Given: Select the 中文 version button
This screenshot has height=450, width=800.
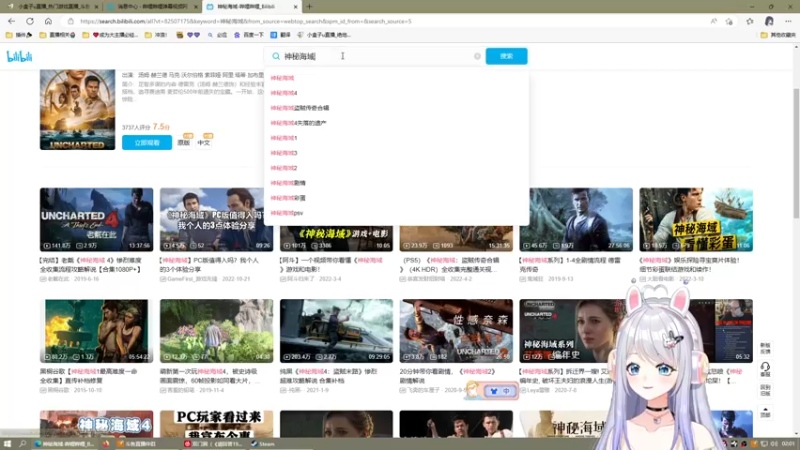Looking at the screenshot, I should pyautogui.click(x=204, y=142).
